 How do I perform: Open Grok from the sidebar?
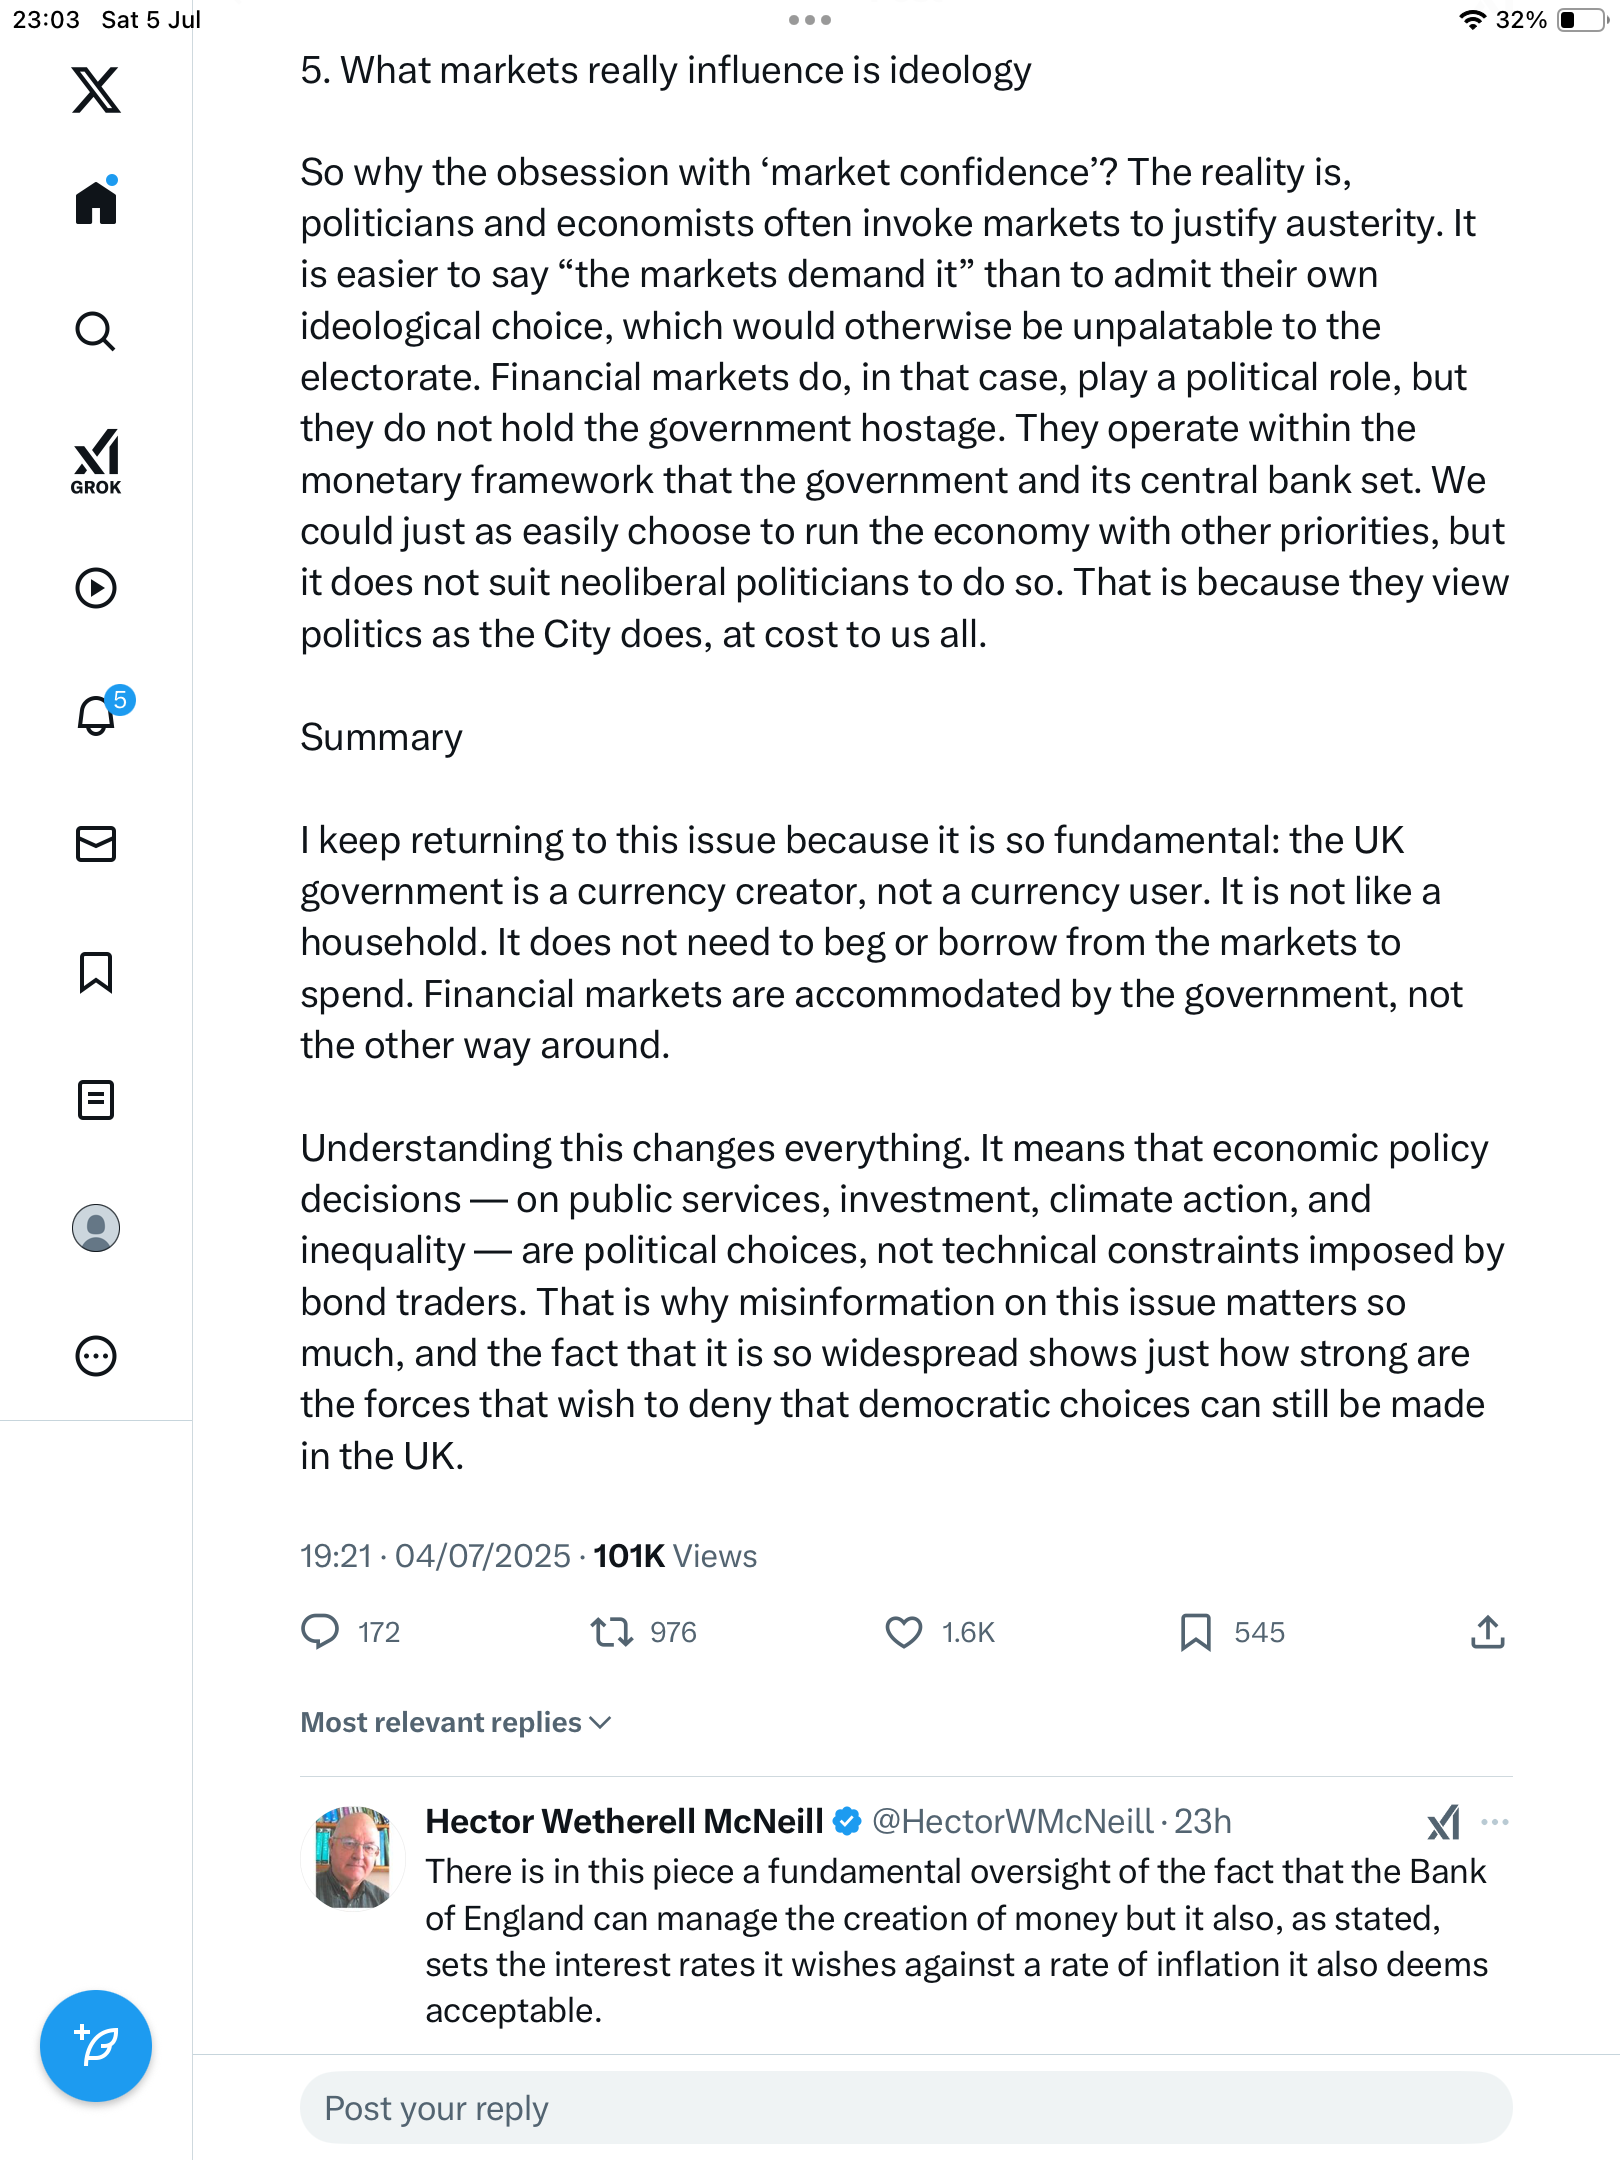tap(96, 461)
